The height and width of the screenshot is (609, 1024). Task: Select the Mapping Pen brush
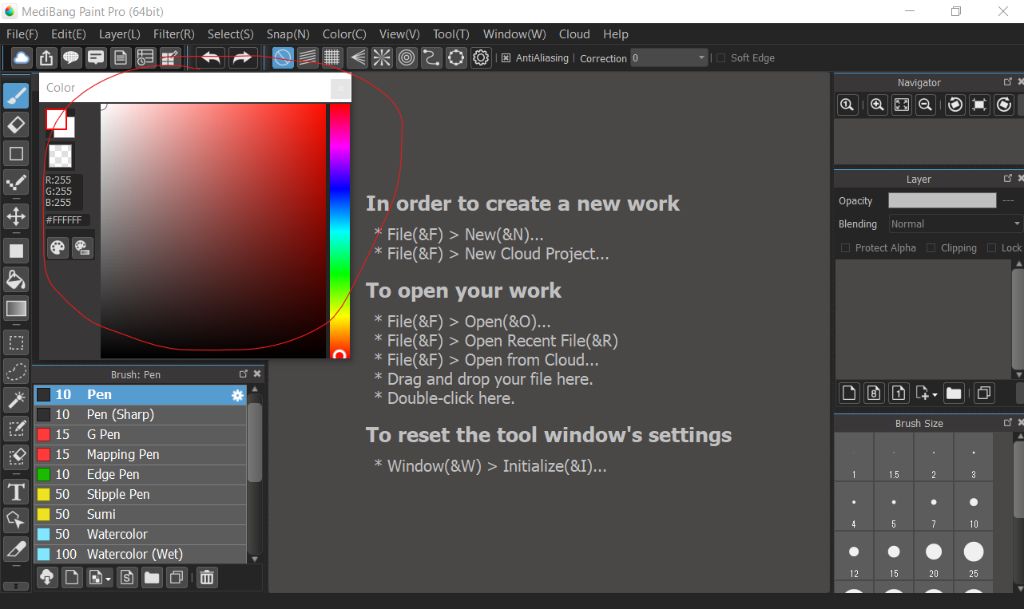point(140,455)
